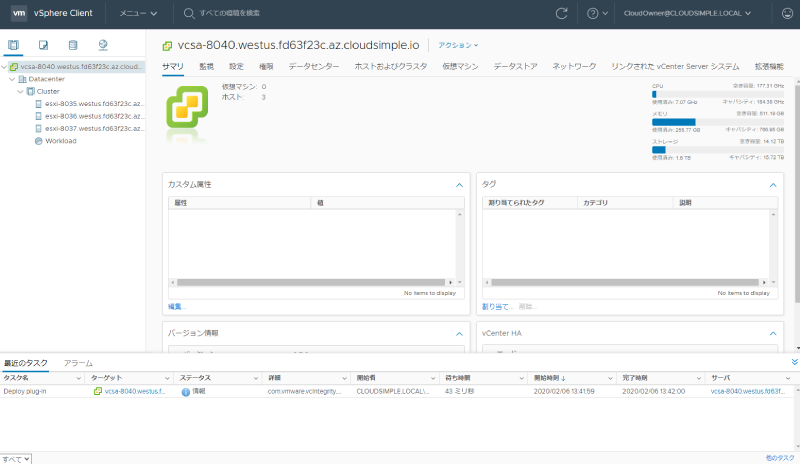Click host icon for esxi-8036
800x464 pixels.
pos(38,116)
